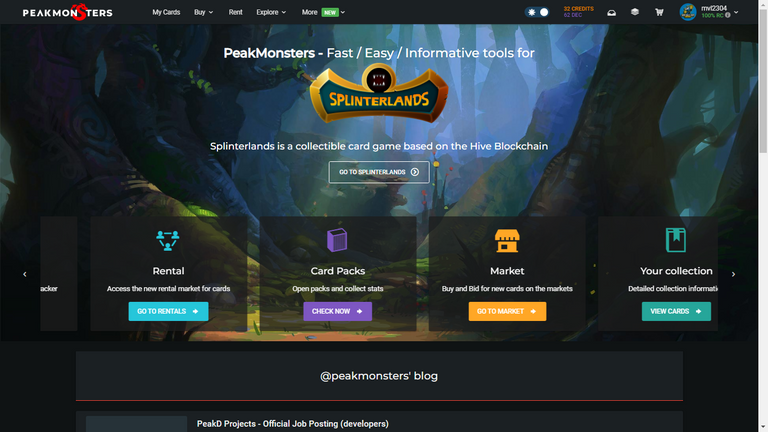This screenshot has width=768, height=432.
Task: Click the Go To Splinterlands button
Action: (379, 172)
